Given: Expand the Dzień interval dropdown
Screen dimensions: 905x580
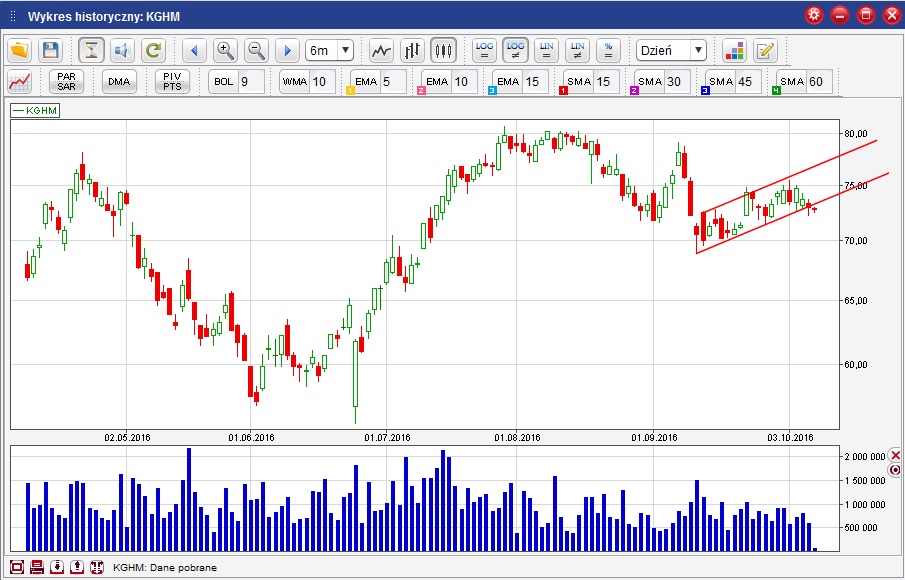Looking at the screenshot, I should [671, 50].
